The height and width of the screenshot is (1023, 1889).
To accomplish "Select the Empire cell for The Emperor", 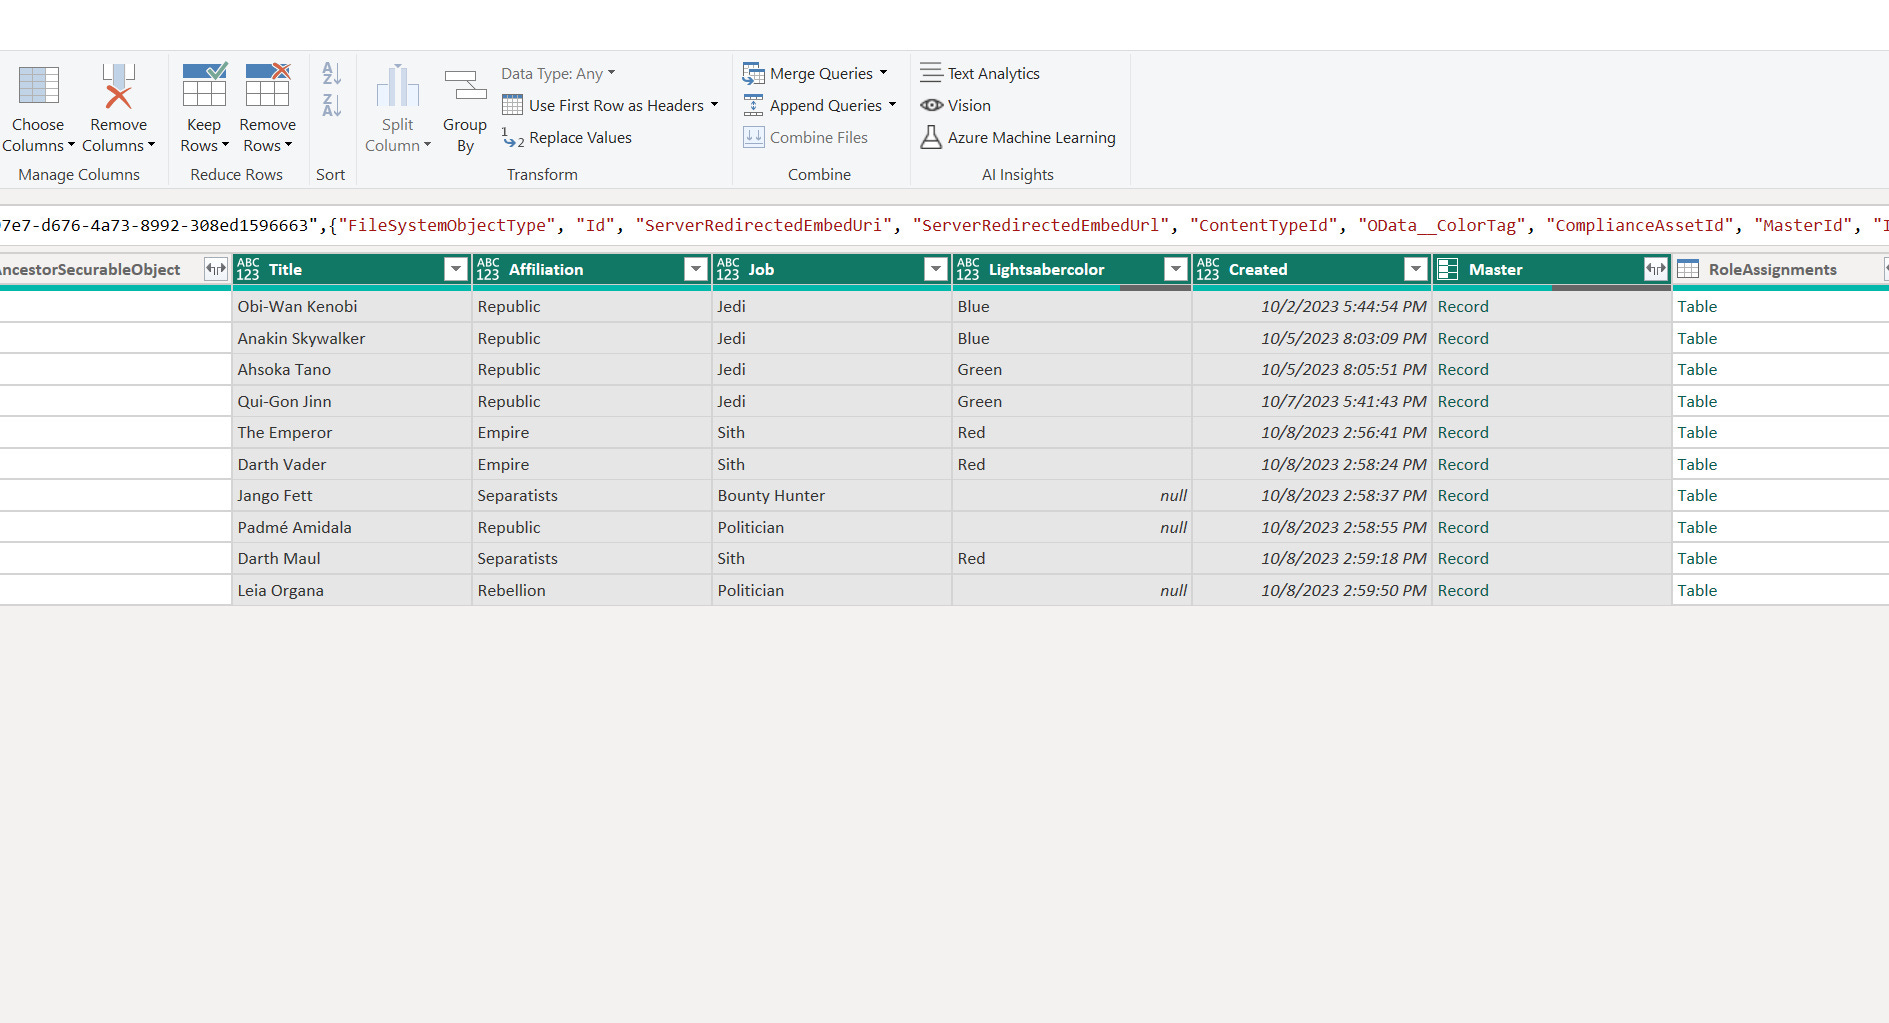I will (592, 432).
